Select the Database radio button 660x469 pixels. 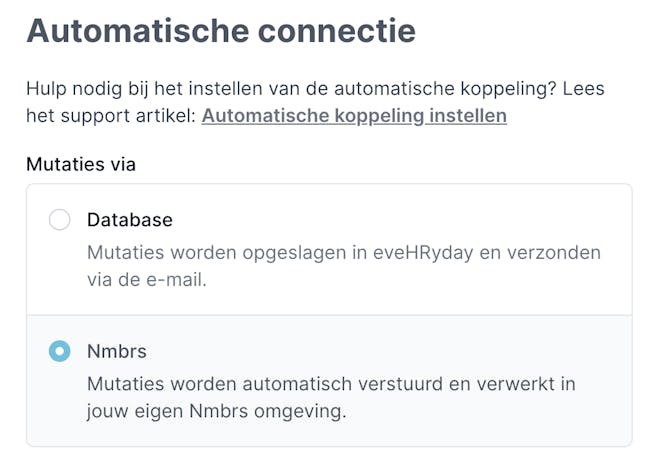(x=60, y=220)
